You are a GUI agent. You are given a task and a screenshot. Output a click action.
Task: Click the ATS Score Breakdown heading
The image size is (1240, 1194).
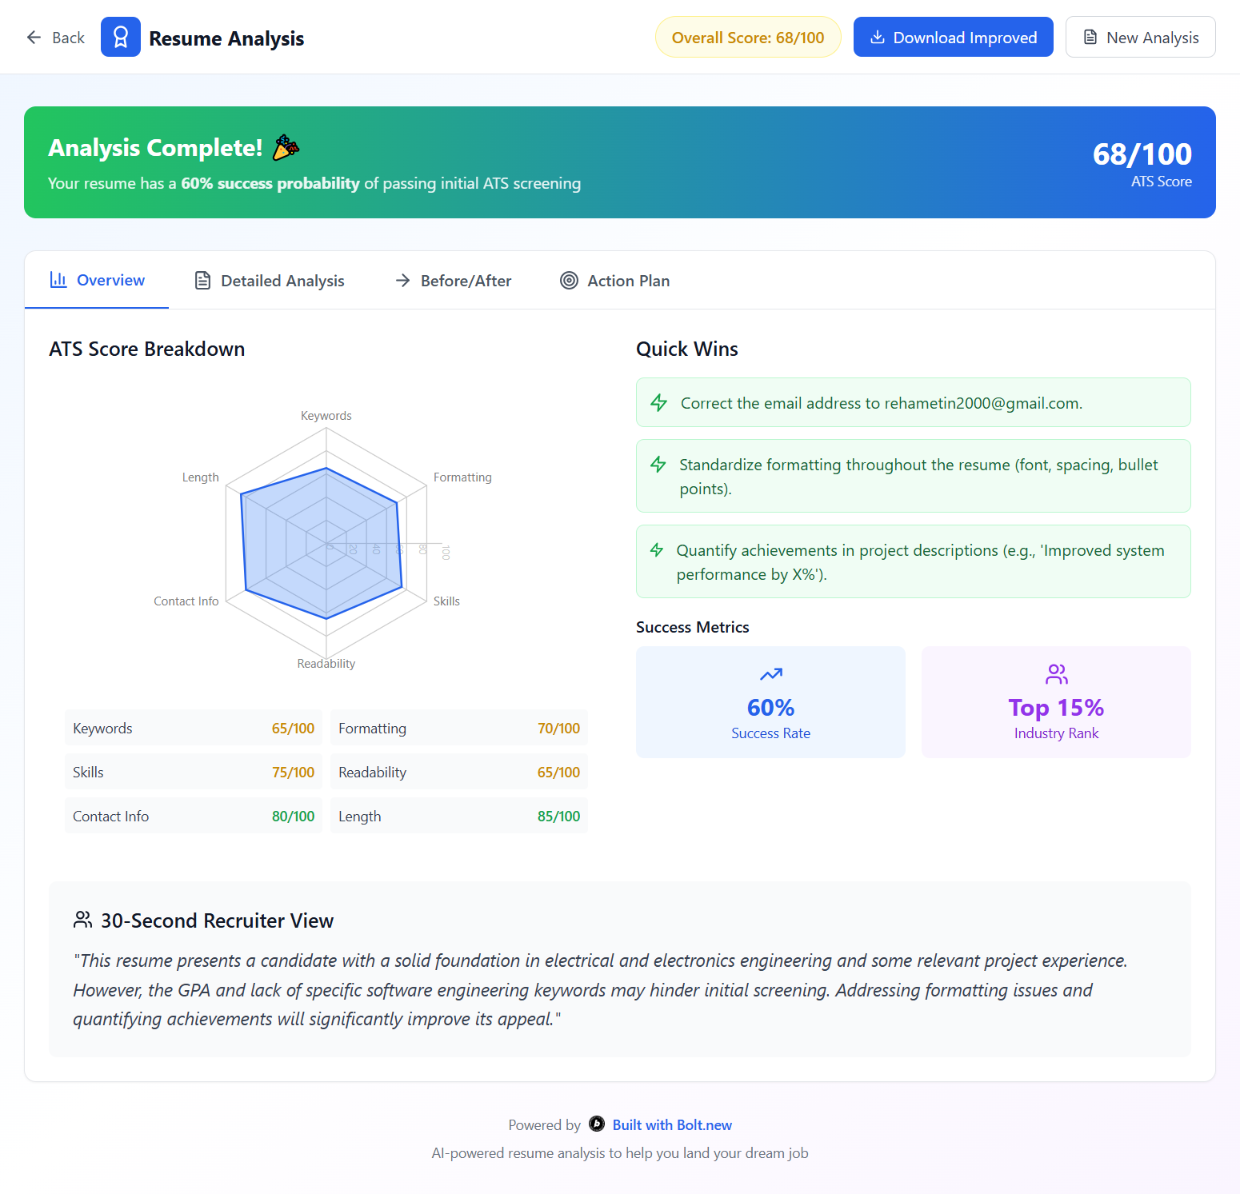147,349
